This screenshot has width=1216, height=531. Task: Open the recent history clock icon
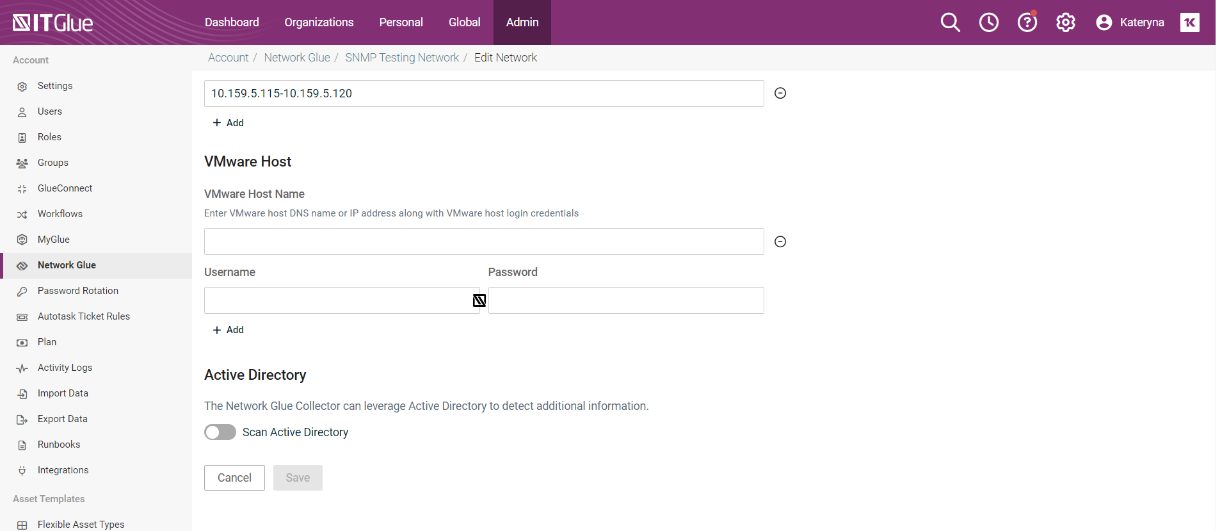click(x=989, y=22)
